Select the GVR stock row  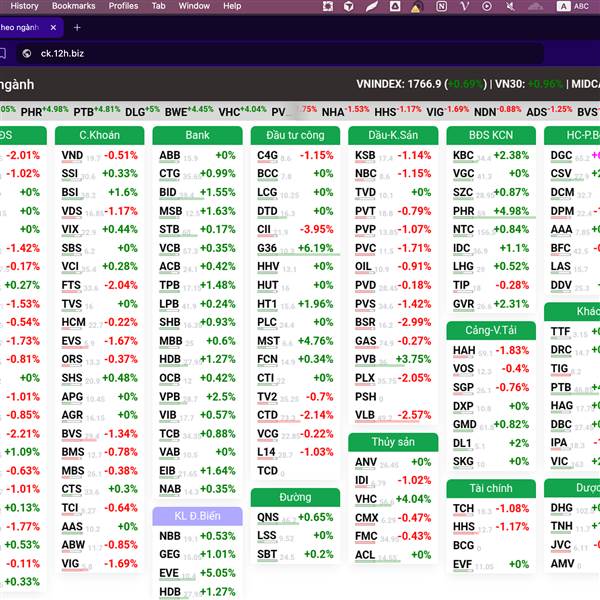[x=491, y=304]
